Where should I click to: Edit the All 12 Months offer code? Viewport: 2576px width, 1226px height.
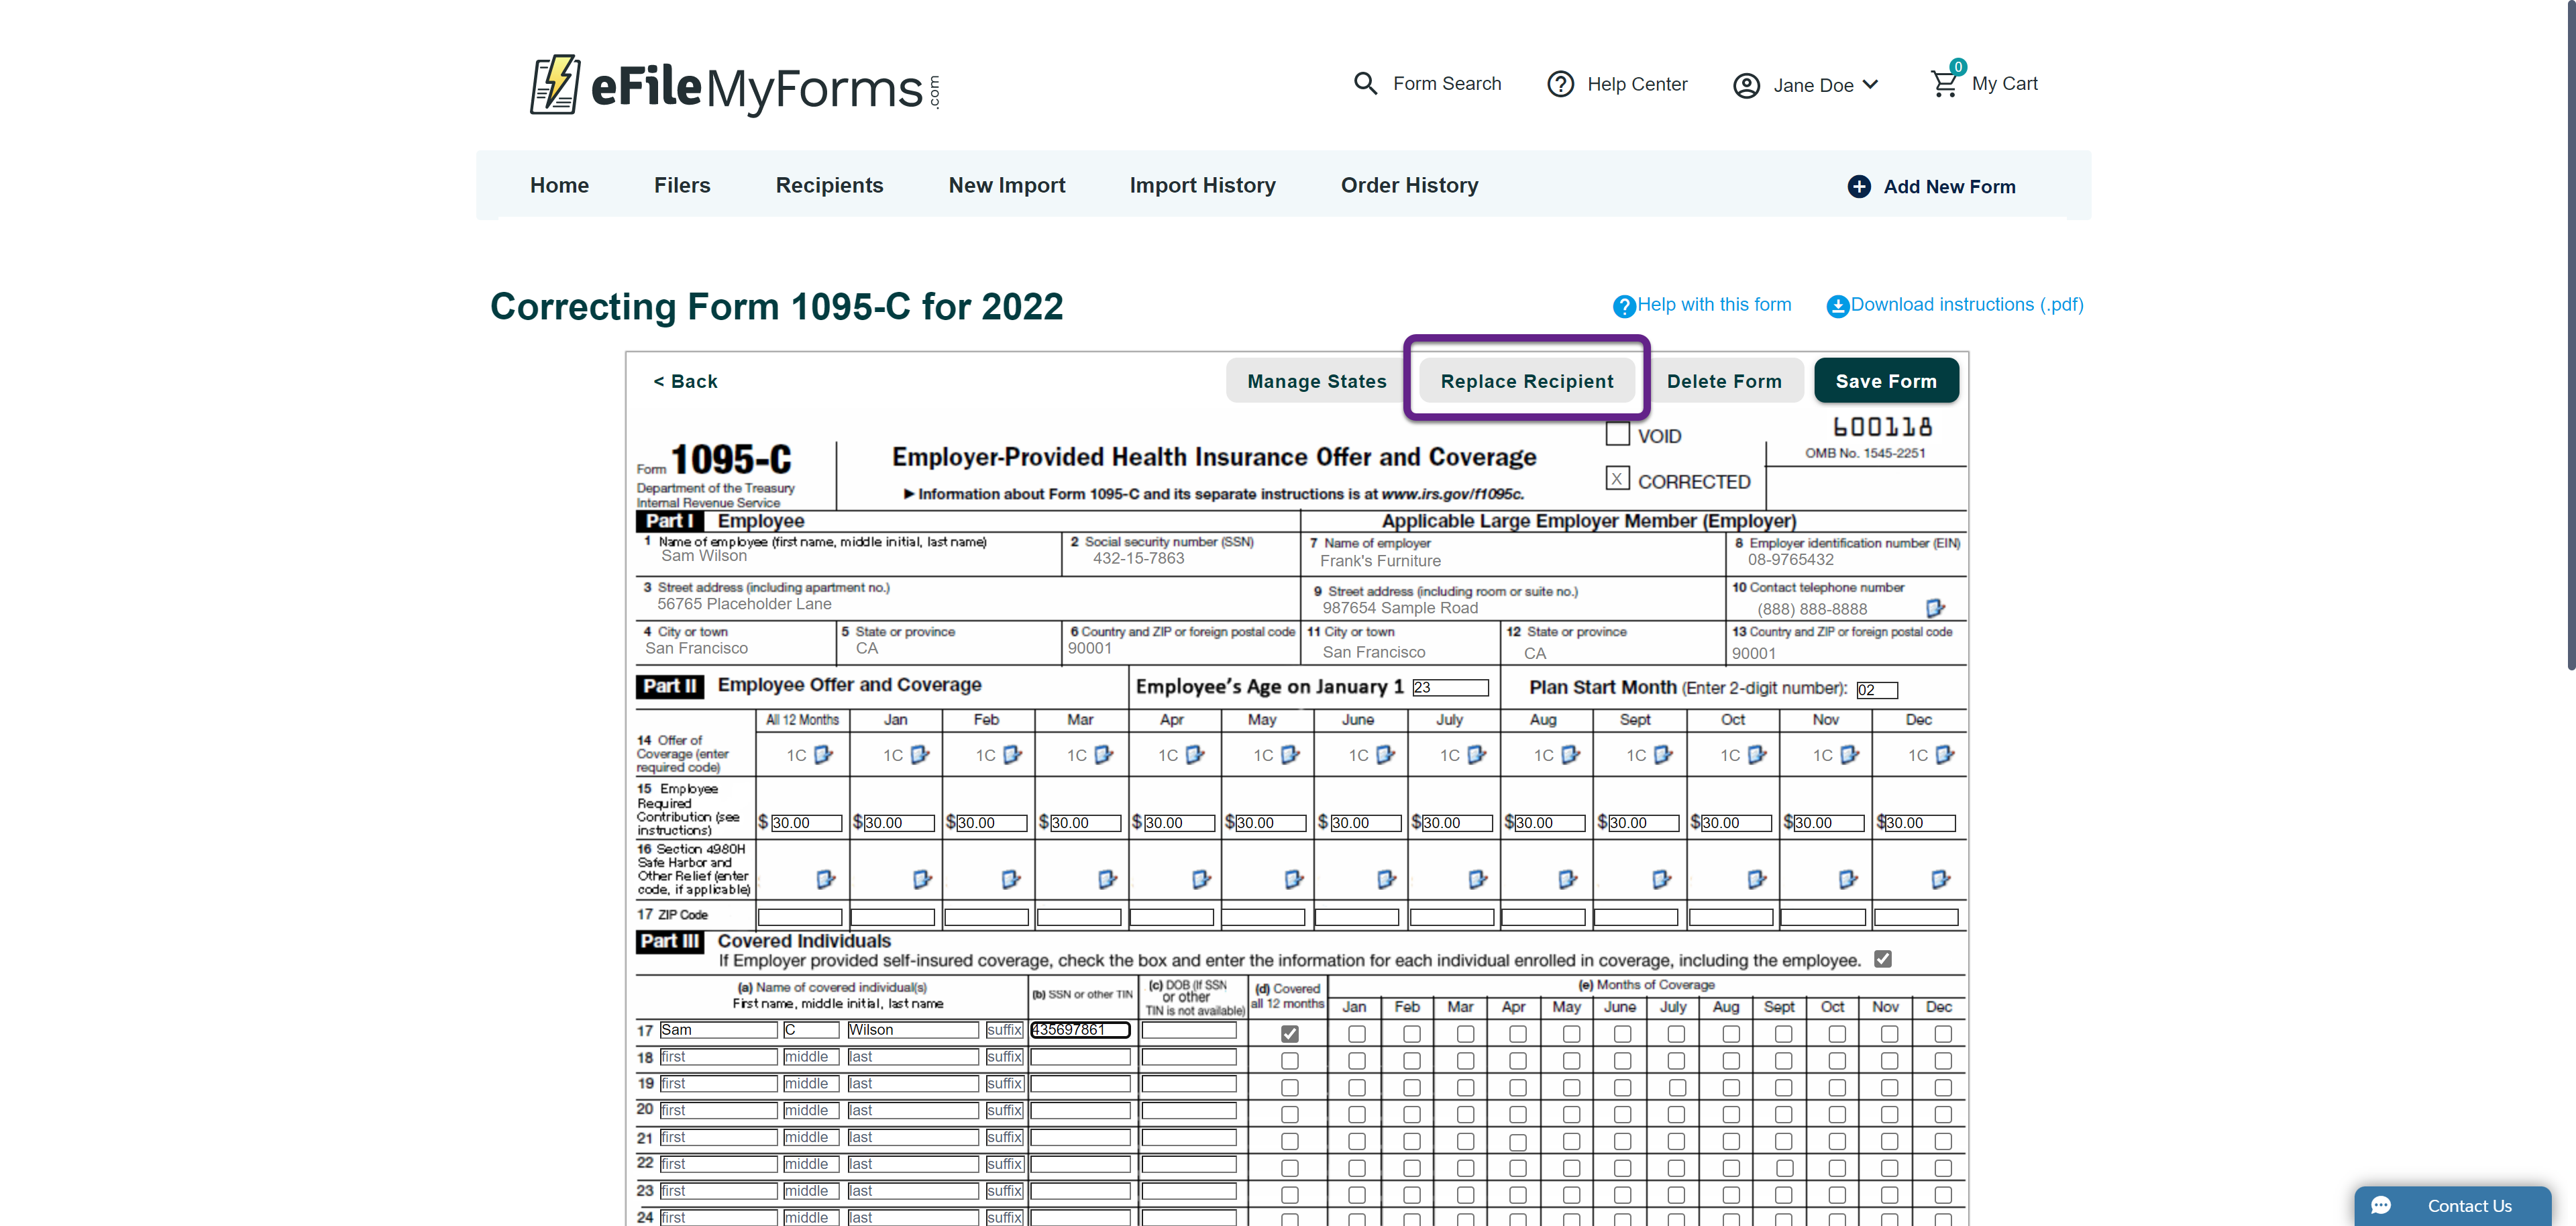823,755
